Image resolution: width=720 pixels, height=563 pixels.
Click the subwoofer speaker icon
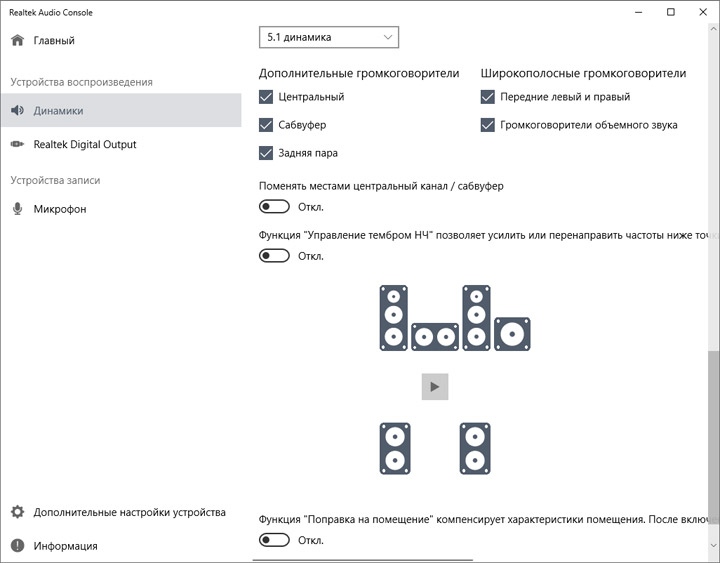click(x=512, y=334)
